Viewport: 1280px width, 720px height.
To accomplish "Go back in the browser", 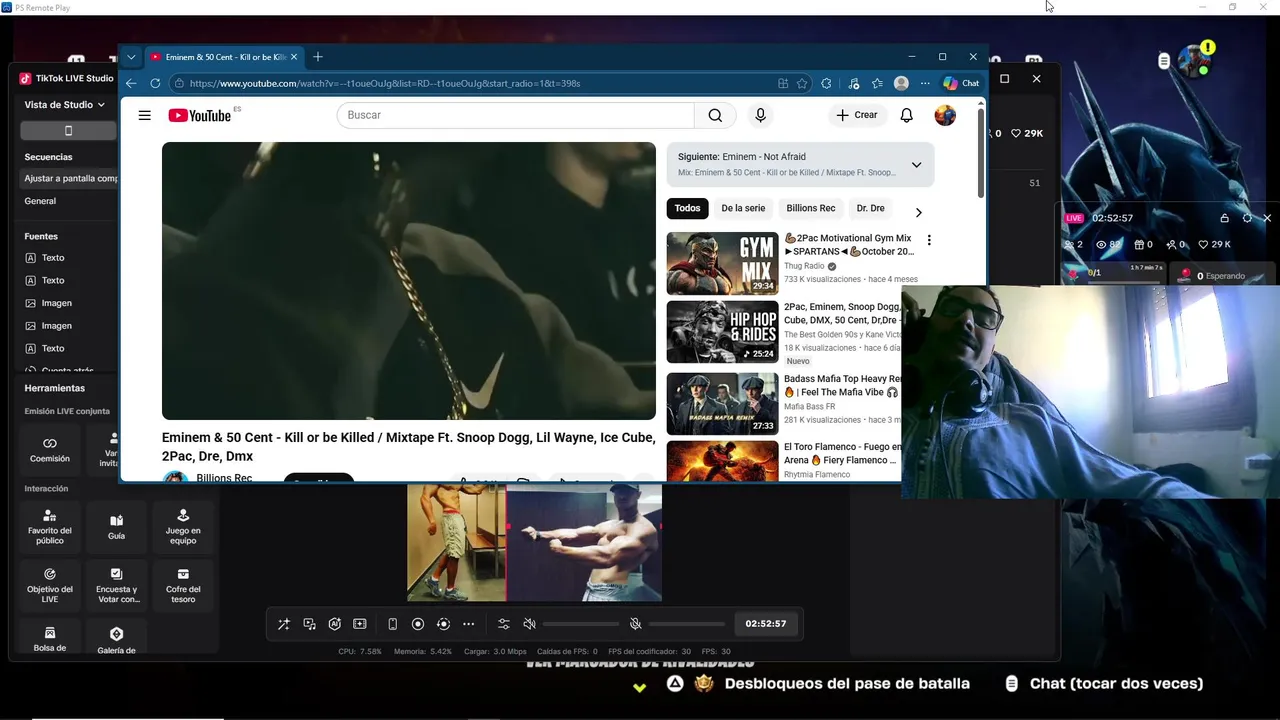I will [x=131, y=83].
